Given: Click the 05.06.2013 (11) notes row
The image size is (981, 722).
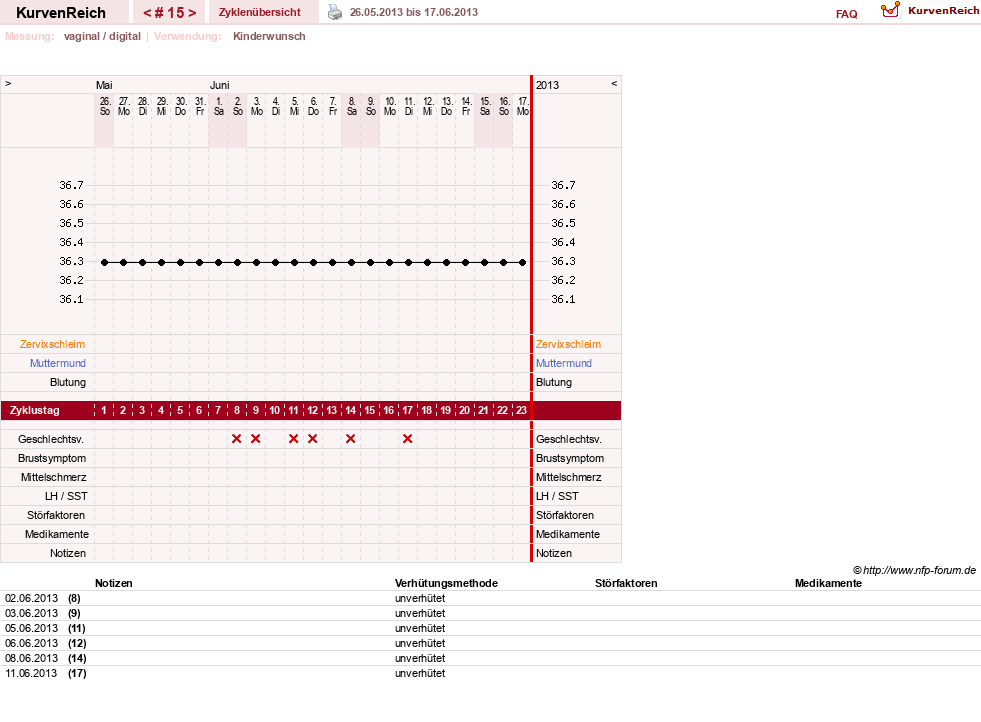Looking at the screenshot, I should click(490, 628).
